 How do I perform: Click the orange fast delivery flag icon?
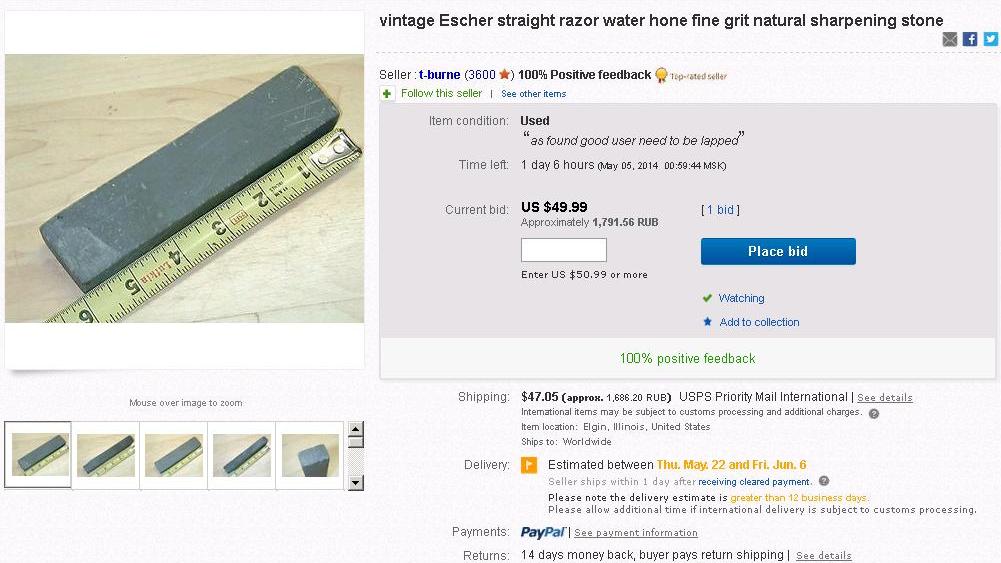coord(529,465)
